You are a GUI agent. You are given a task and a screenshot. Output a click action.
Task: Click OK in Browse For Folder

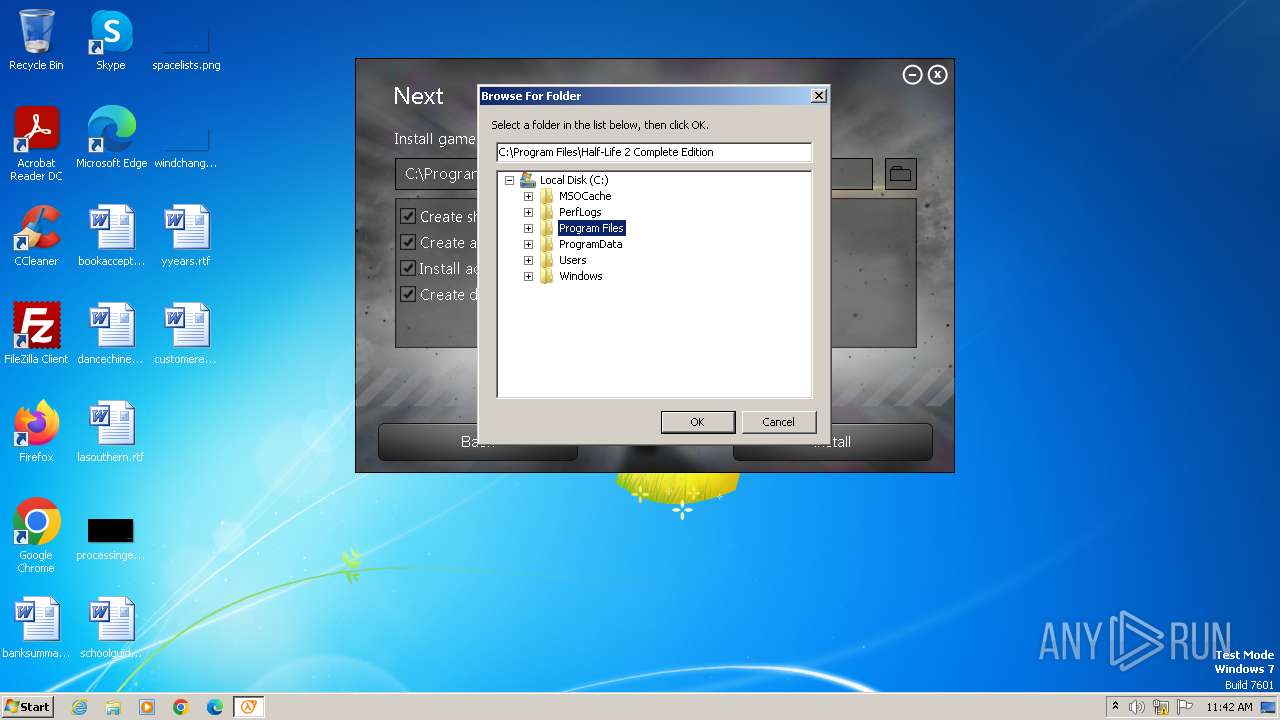(697, 422)
